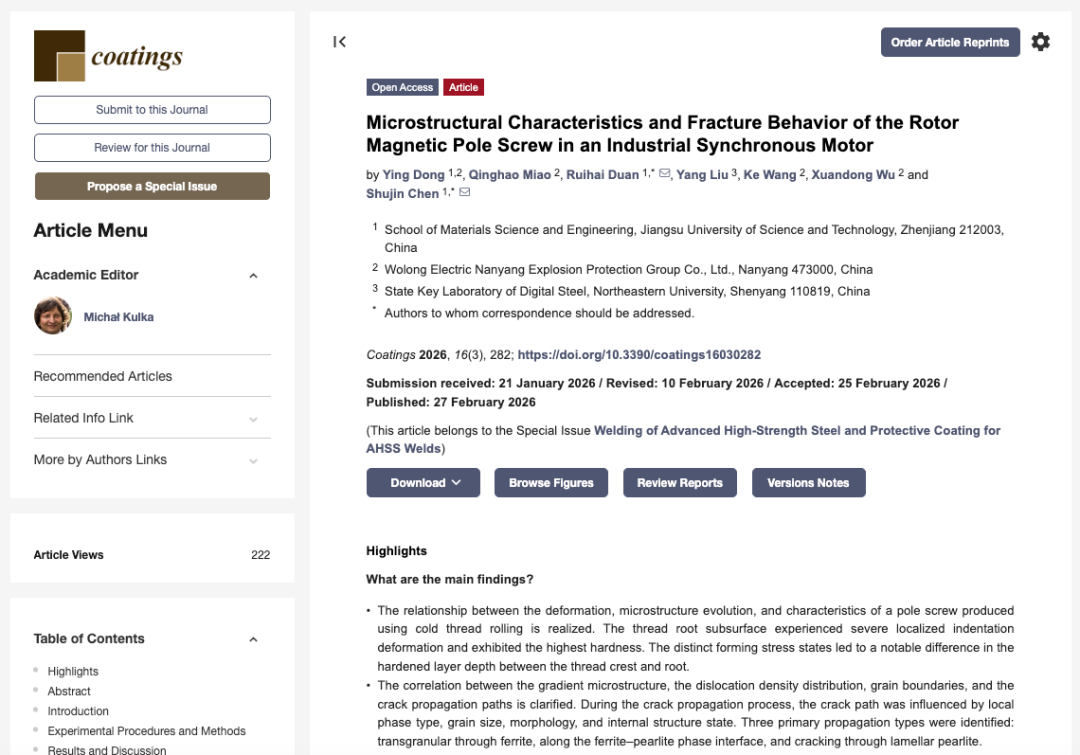
Task: Click Order Article Reprints button
Action: point(950,42)
